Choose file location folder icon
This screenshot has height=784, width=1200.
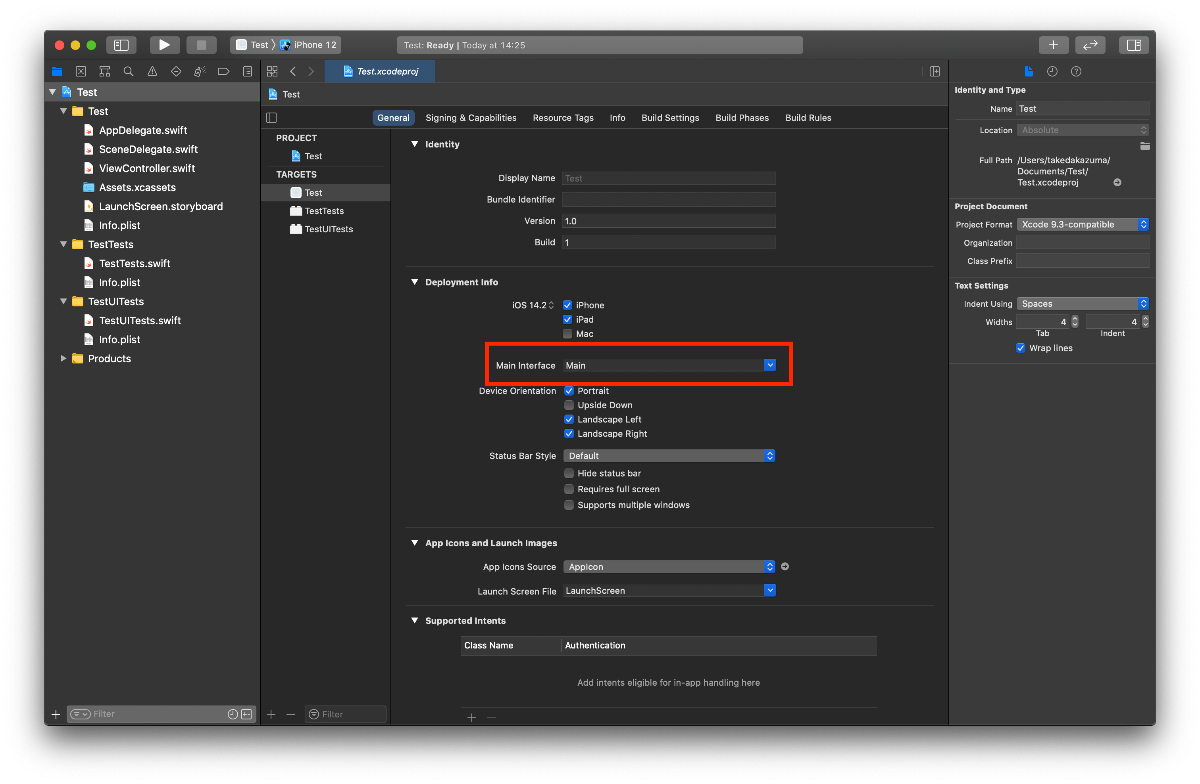pyautogui.click(x=1144, y=146)
